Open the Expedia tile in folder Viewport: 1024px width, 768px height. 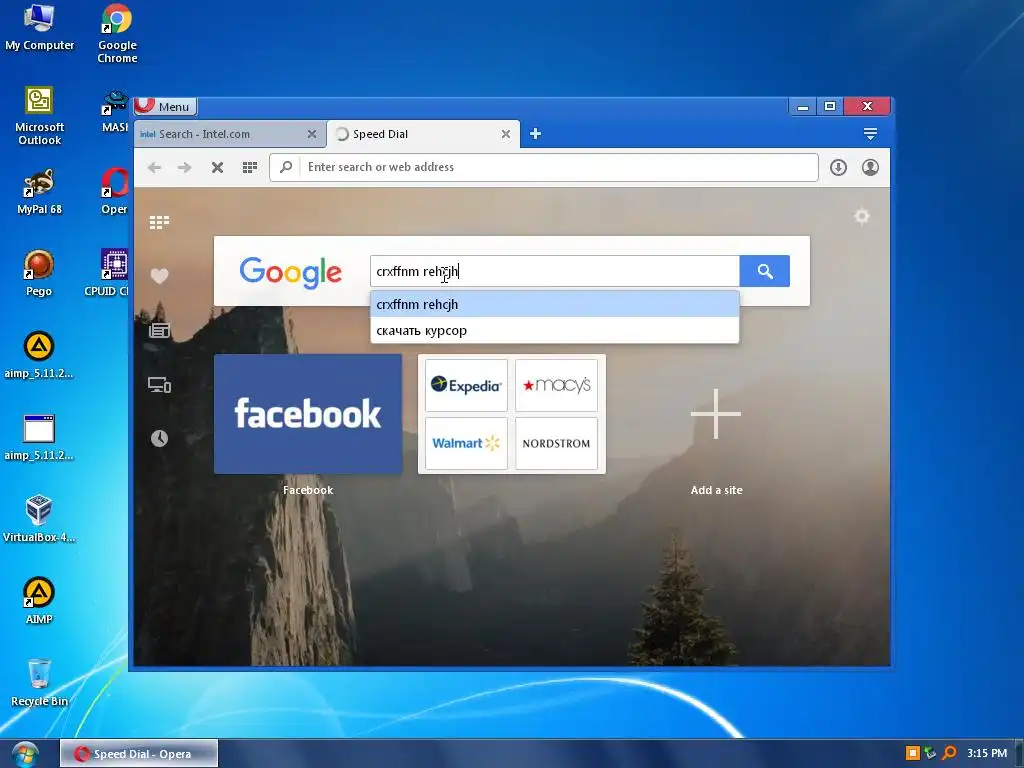(466, 385)
